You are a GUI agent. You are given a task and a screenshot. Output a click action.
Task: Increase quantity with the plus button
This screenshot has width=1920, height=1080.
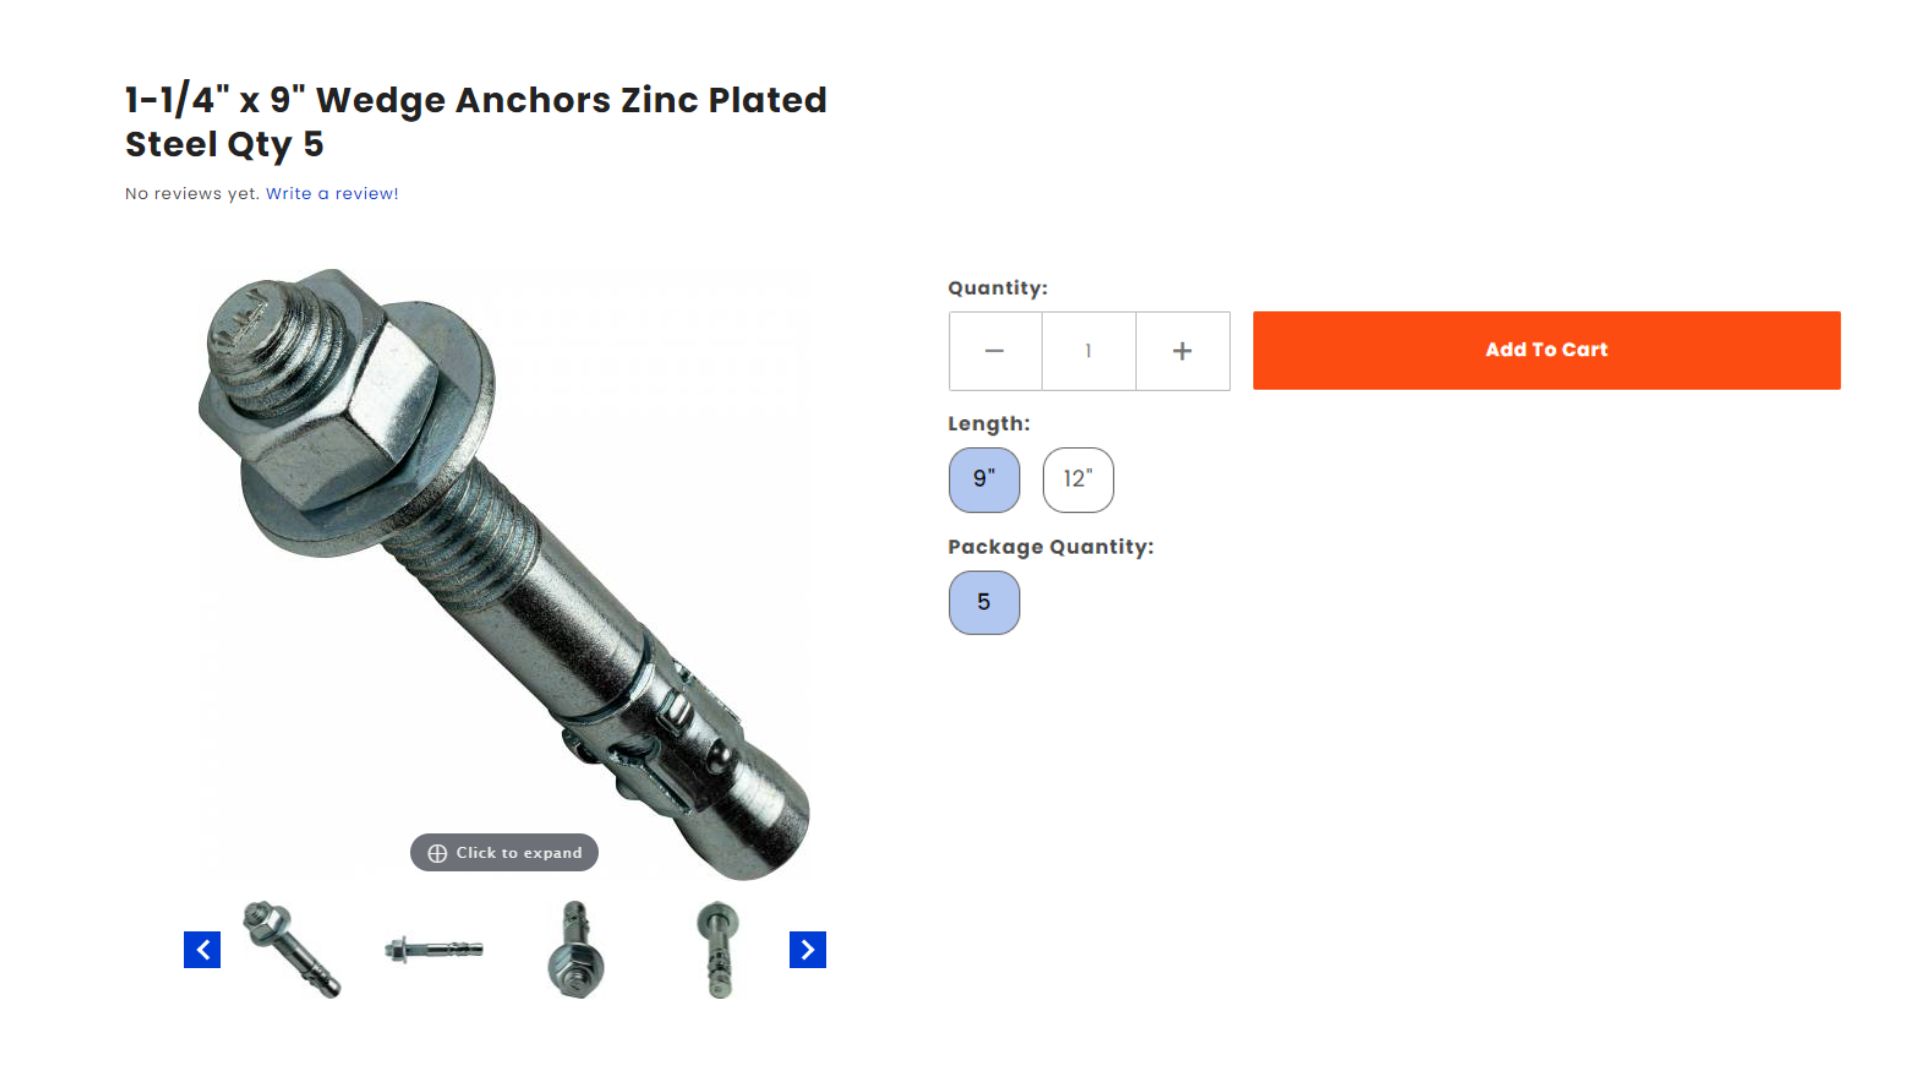[1182, 351]
